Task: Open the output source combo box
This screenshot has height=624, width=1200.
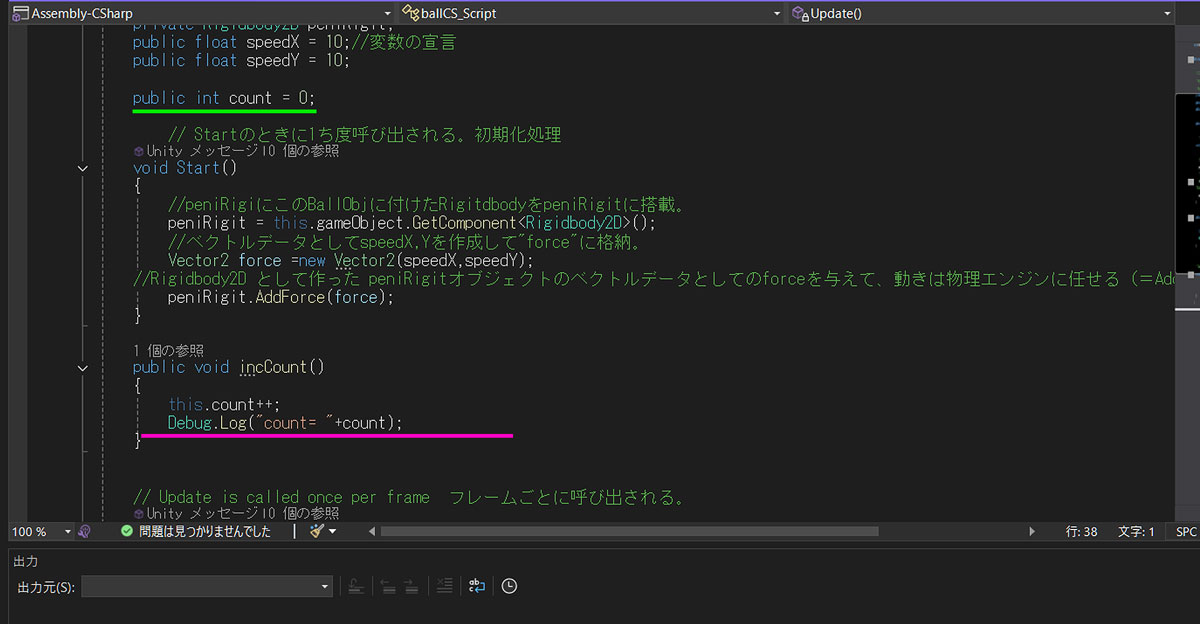Action: (207, 586)
